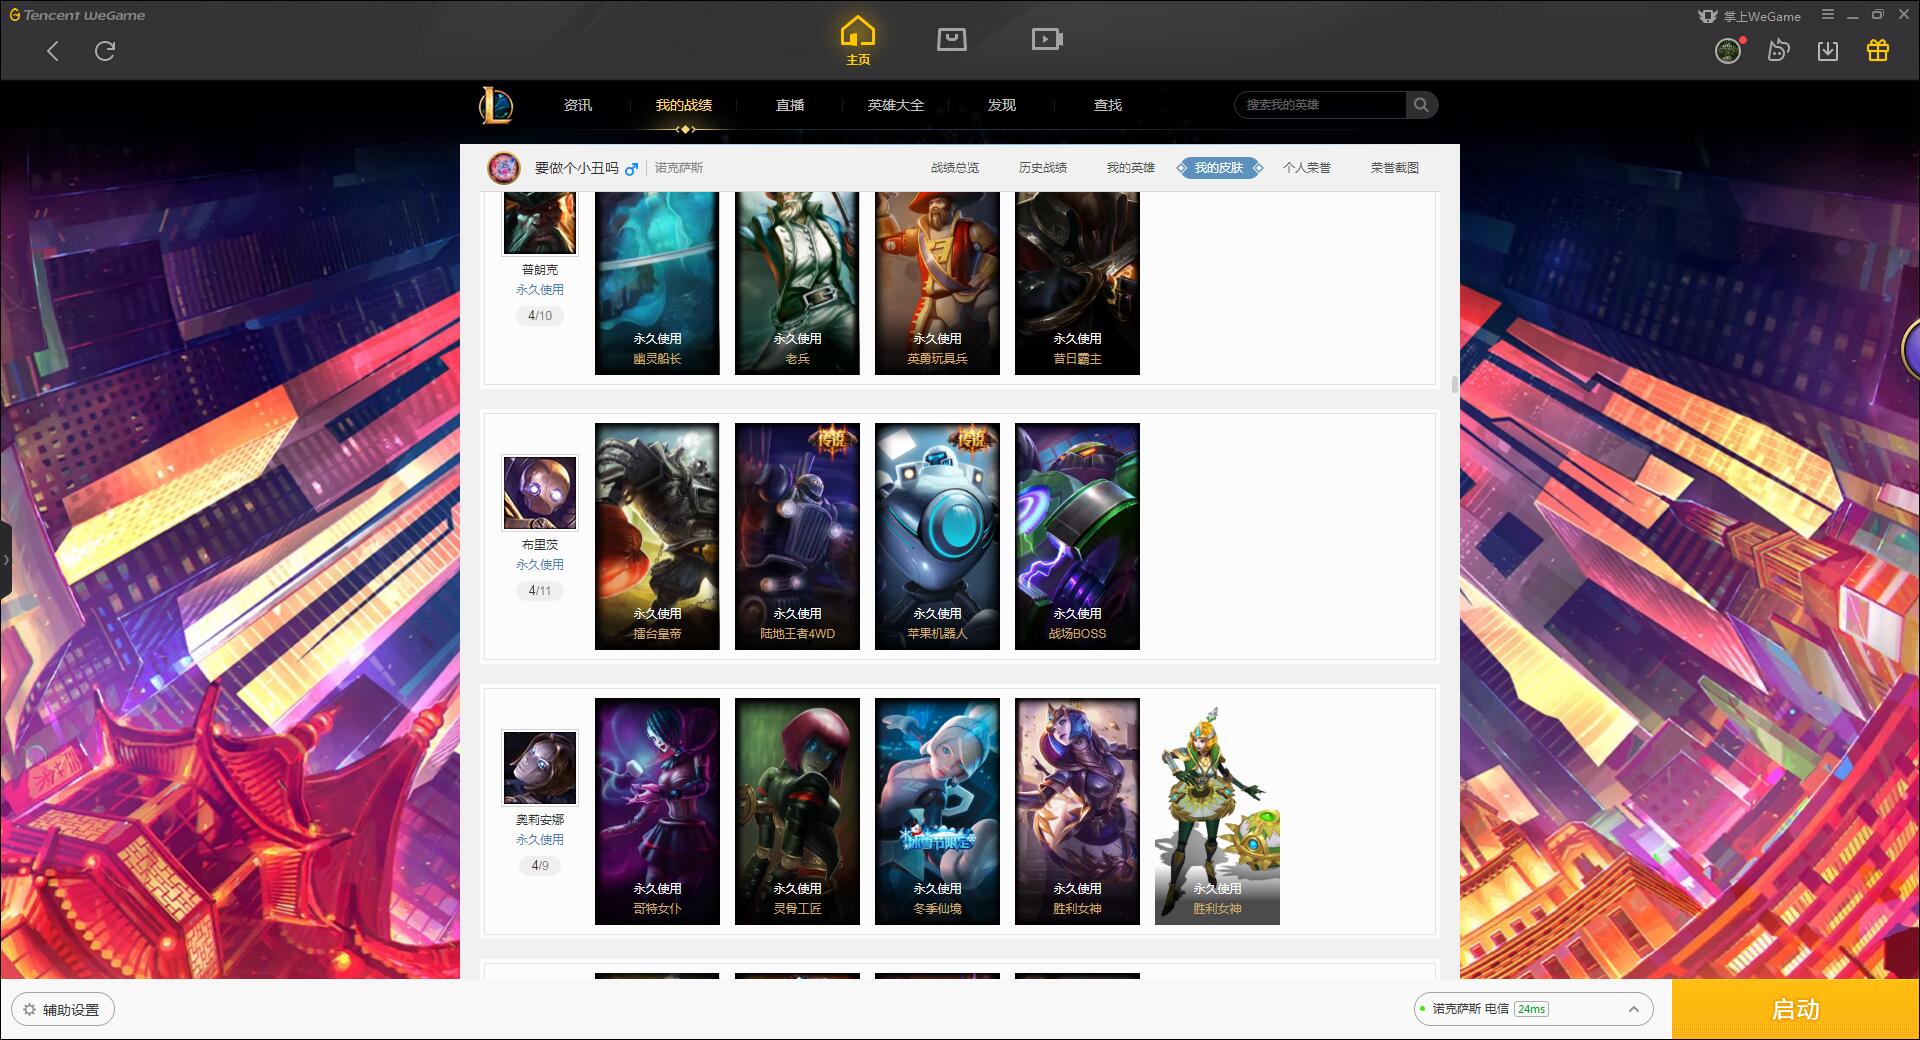Open the 昔日霸主 skin card
Screen dimensions: 1920x1040
pos(1077,283)
